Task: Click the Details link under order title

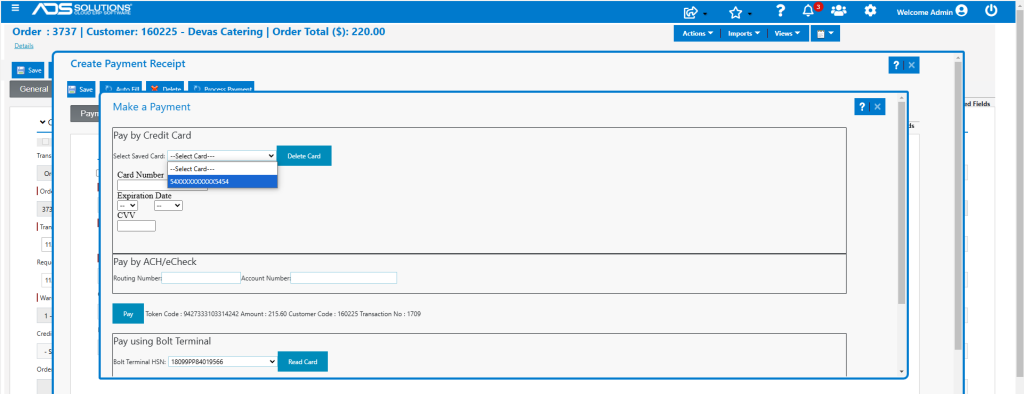Action: (24, 46)
